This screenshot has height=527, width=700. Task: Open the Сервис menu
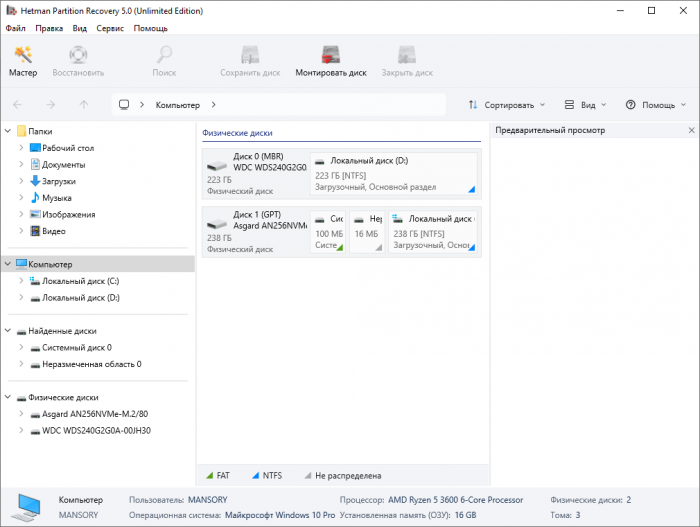[110, 28]
